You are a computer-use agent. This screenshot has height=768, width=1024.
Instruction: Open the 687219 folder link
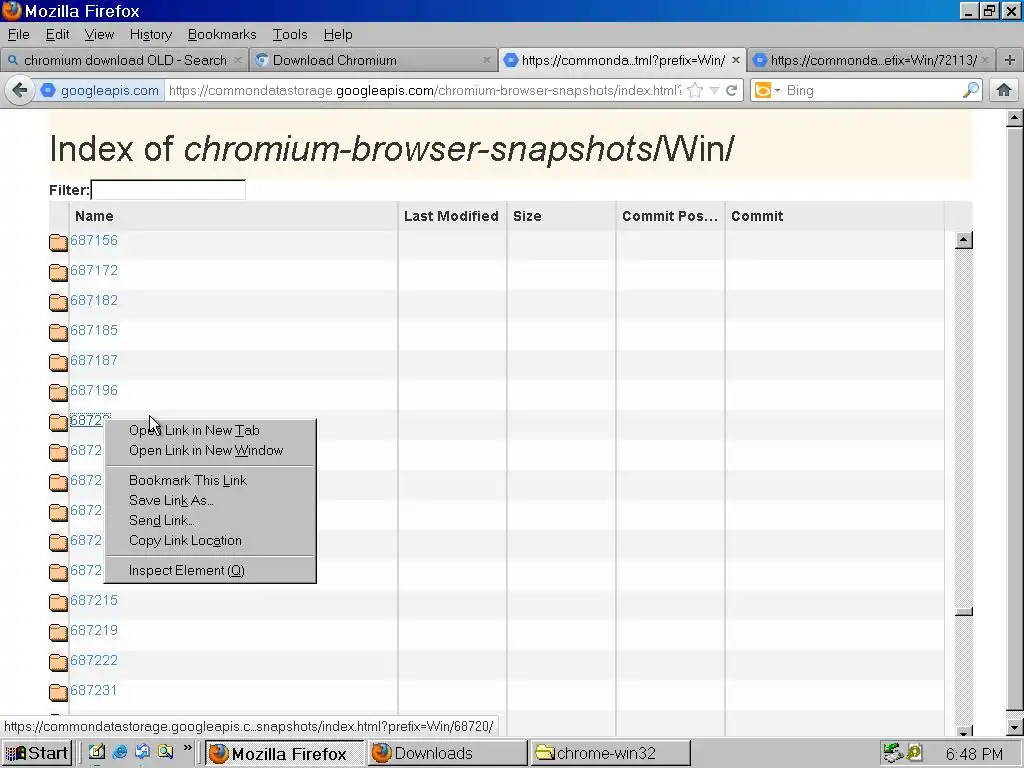(x=94, y=630)
